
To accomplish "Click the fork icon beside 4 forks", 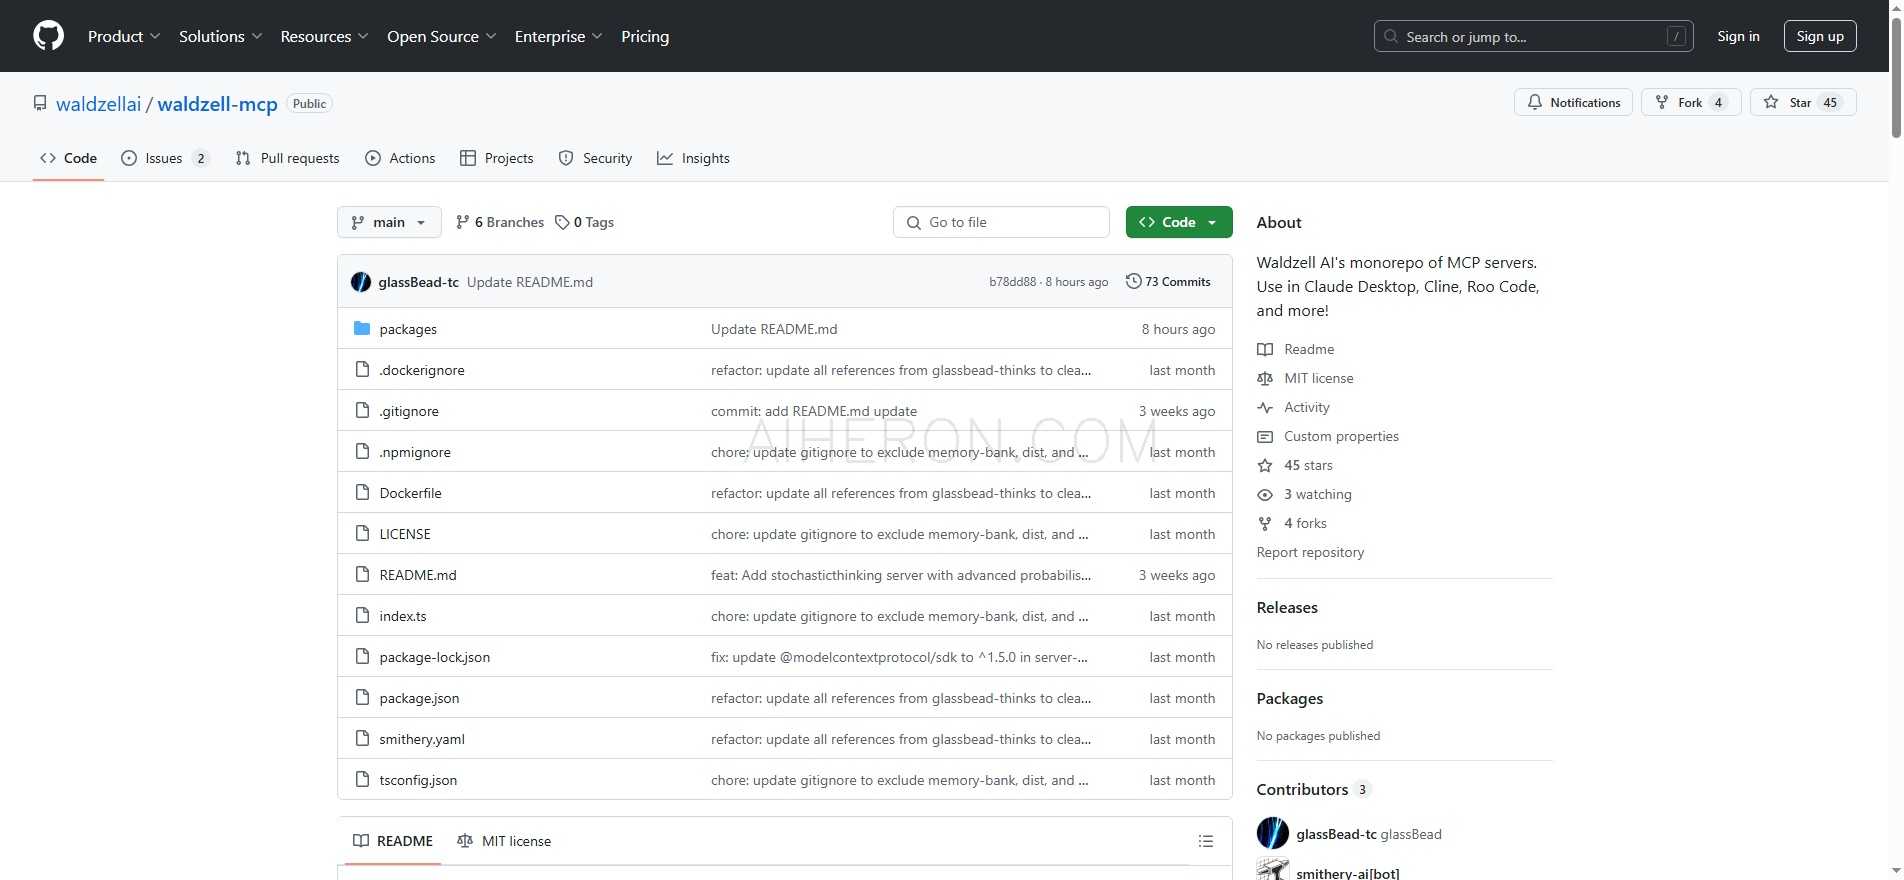I will pos(1265,523).
